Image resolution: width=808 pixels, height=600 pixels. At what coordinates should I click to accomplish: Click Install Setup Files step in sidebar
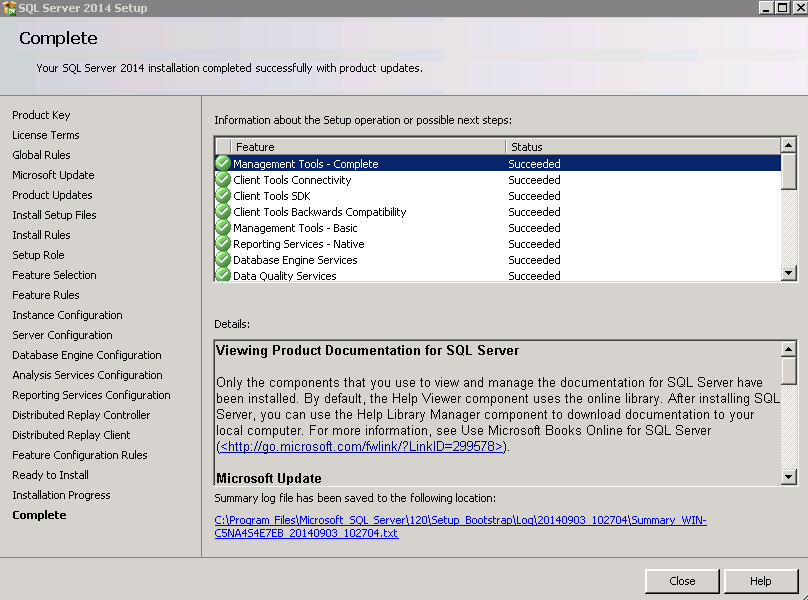[54, 215]
